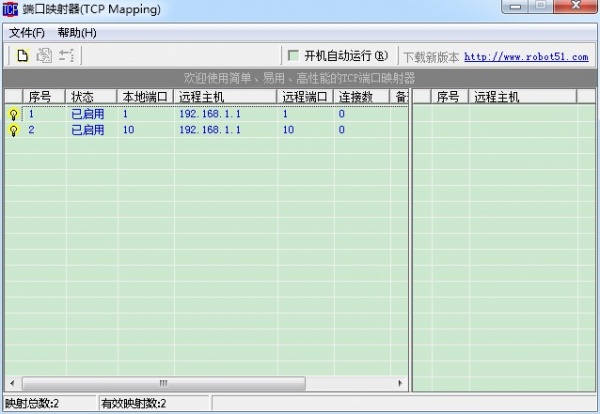The height and width of the screenshot is (414, 600).
Task: Click the 本地端口 column header
Action: coord(145,97)
